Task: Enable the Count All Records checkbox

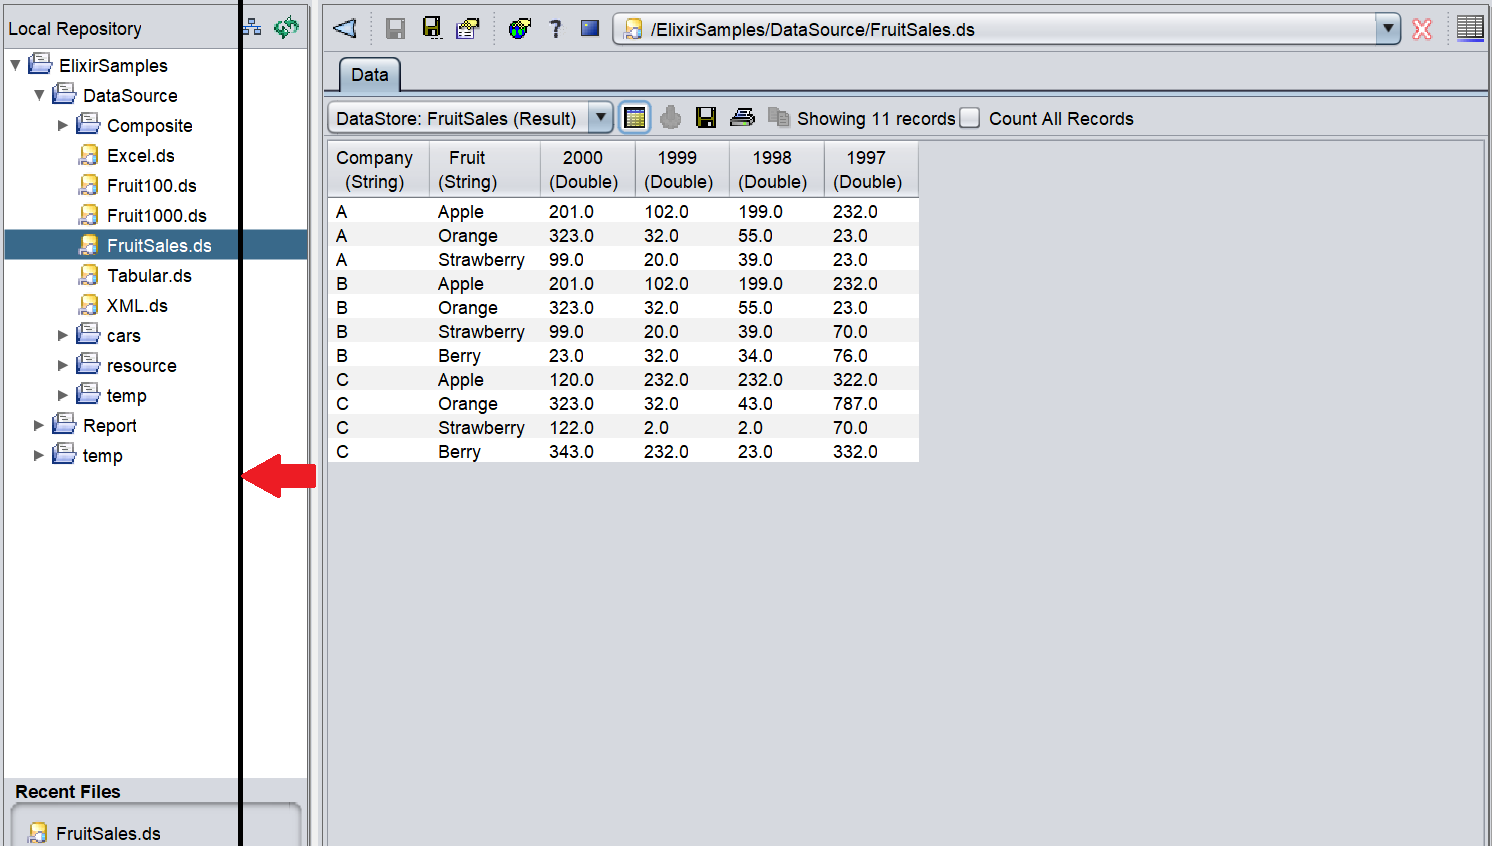Action: coord(970,118)
